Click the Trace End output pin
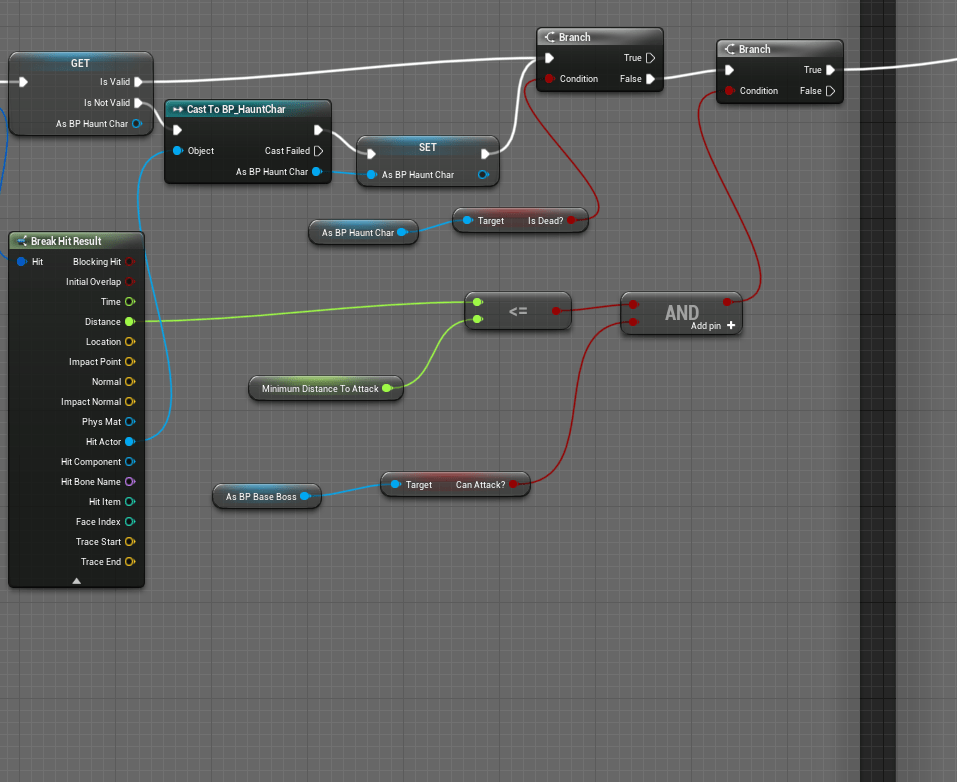 click(130, 561)
